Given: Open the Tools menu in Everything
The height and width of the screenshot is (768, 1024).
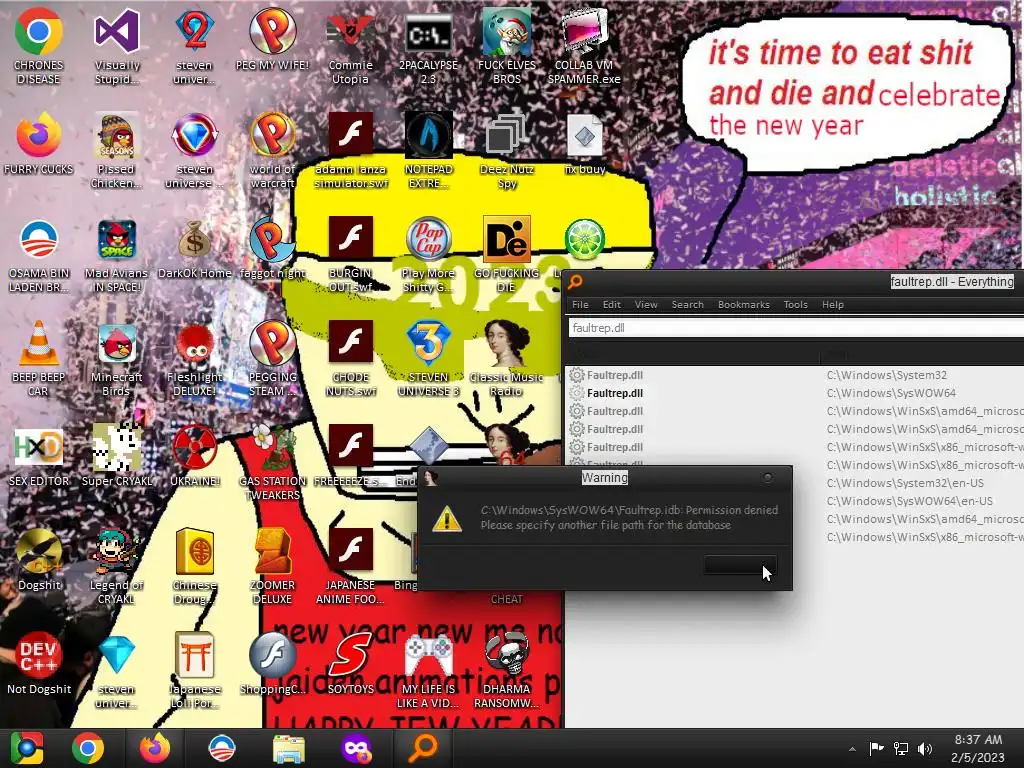Looking at the screenshot, I should click(795, 304).
